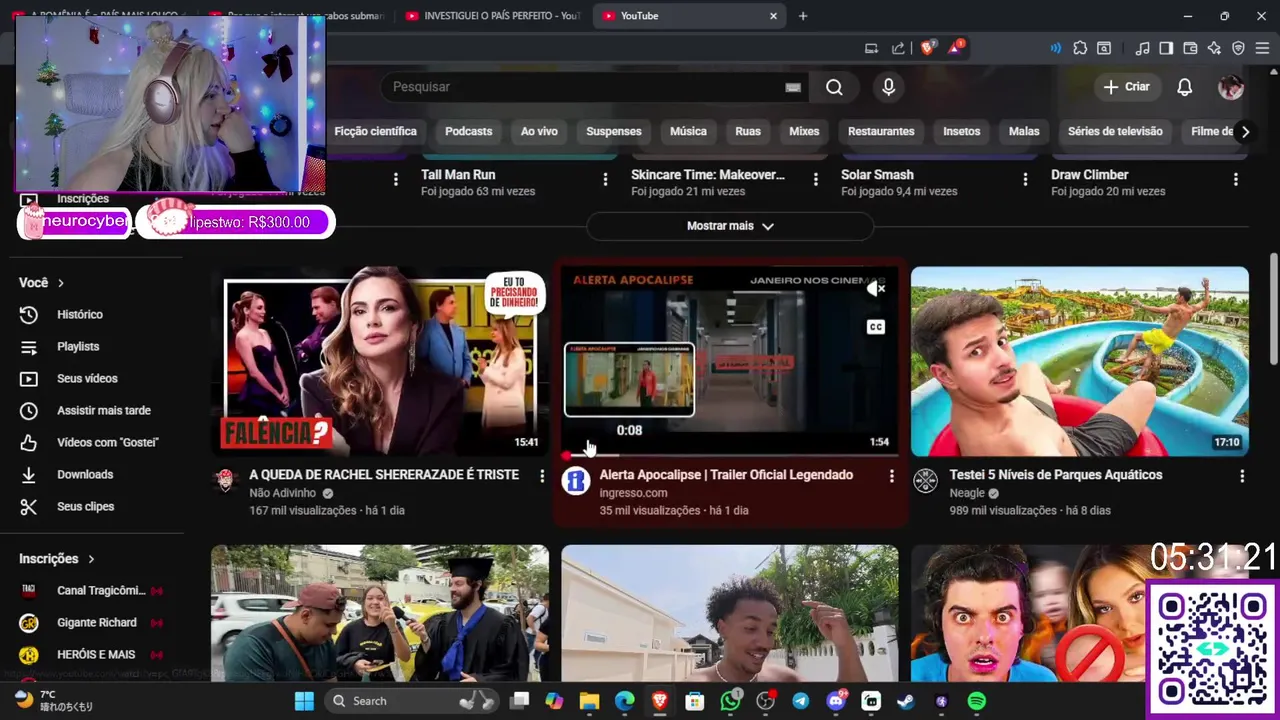Open the Neagle channel link
The height and width of the screenshot is (720, 1280).
pyautogui.click(x=967, y=493)
